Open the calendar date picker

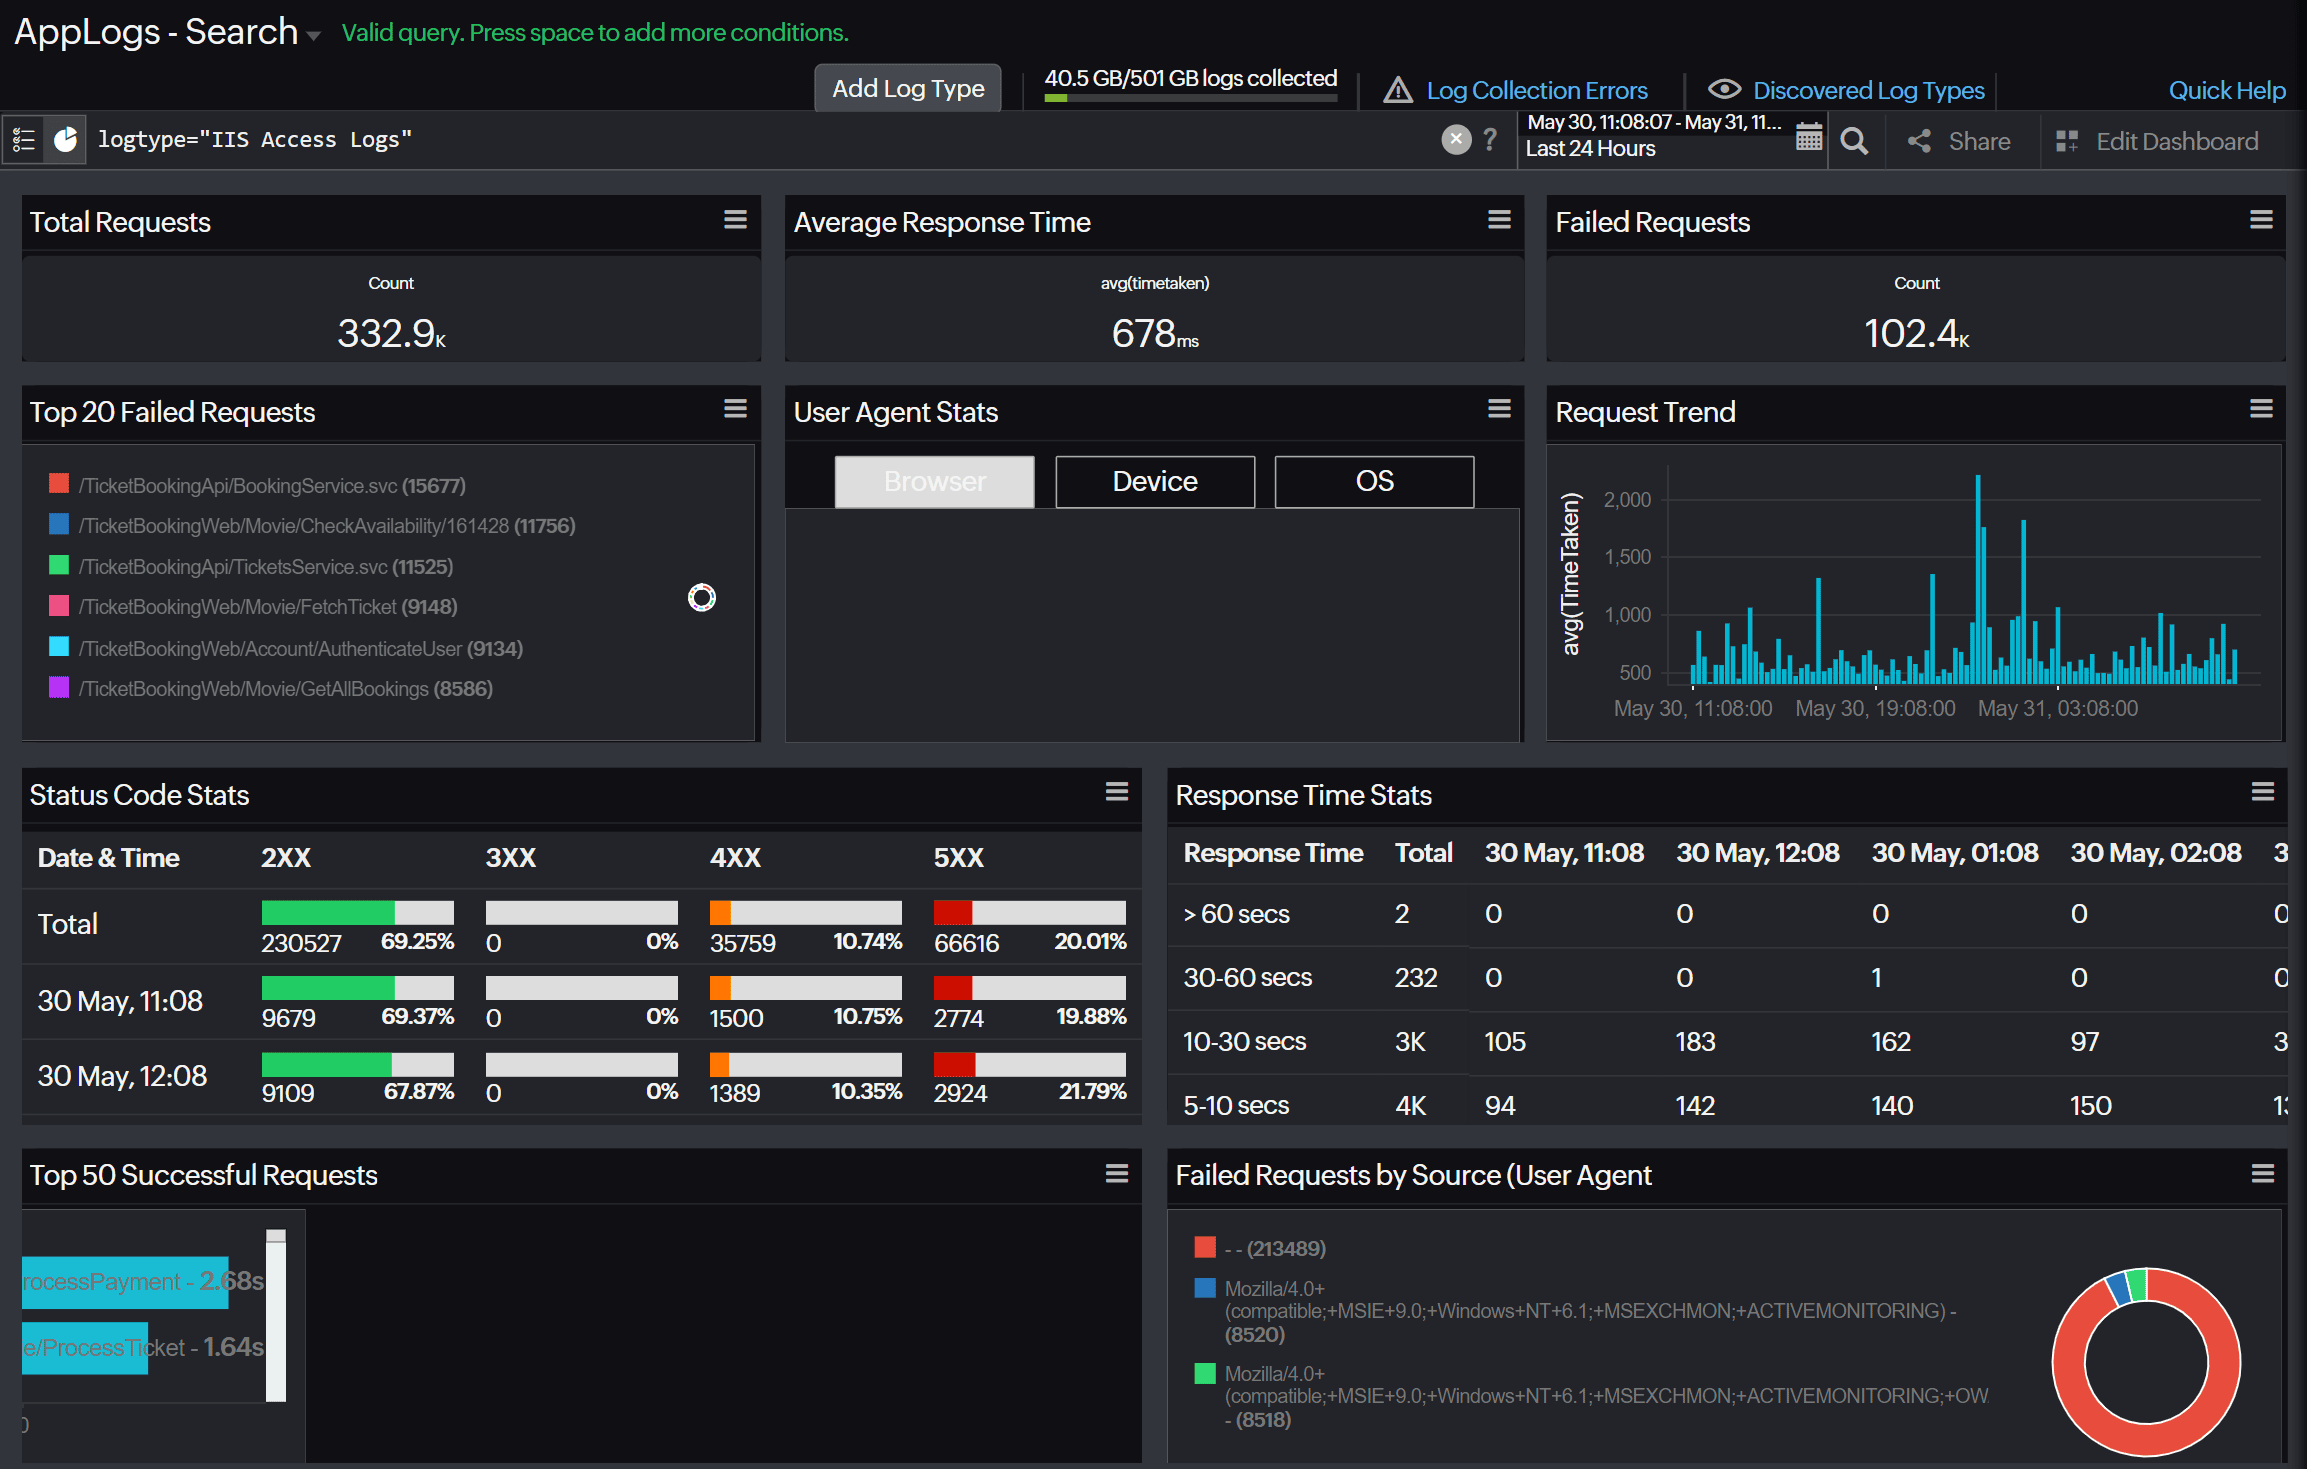[1808, 139]
